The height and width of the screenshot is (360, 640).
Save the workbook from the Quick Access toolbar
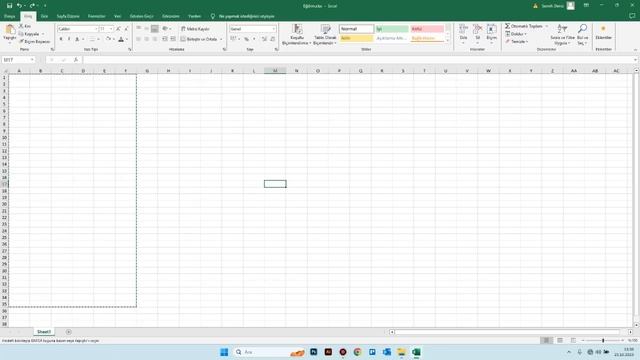[9, 6]
